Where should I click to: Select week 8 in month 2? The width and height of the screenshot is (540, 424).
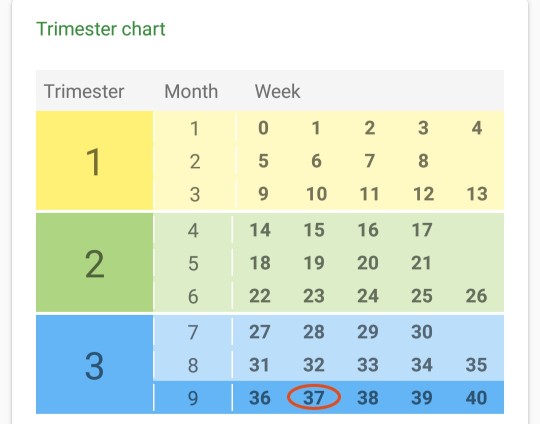click(423, 161)
